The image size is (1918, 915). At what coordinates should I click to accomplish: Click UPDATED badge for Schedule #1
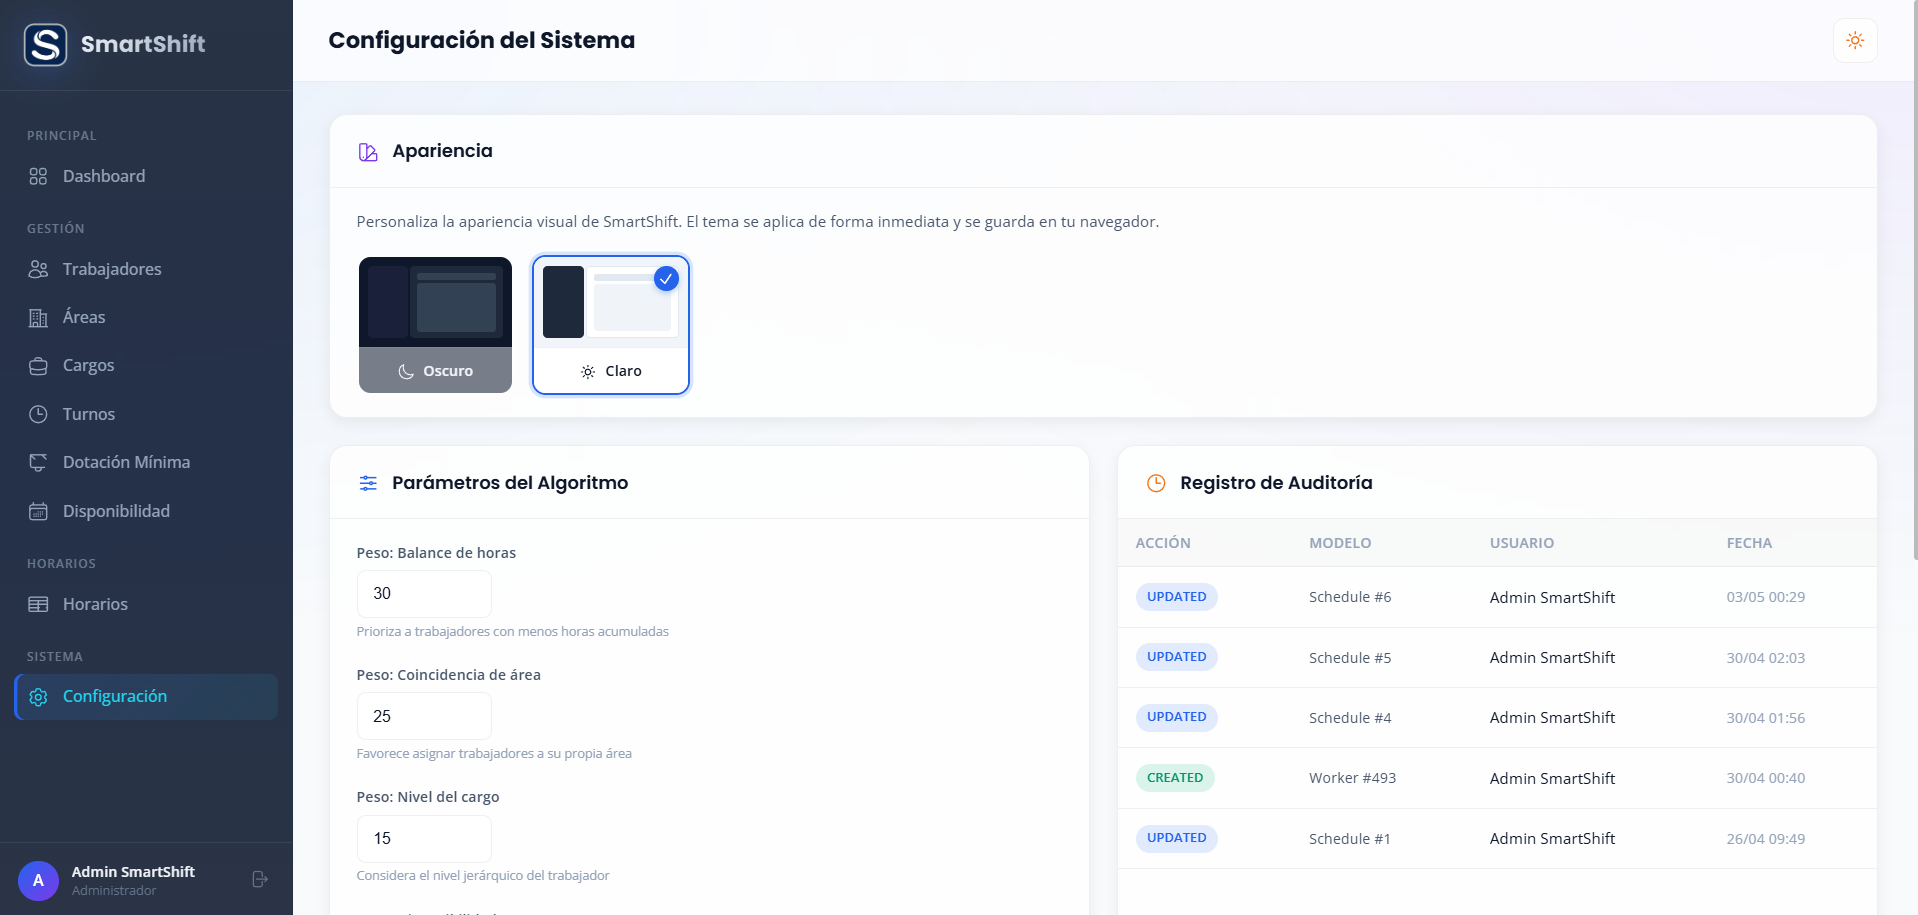click(1176, 838)
